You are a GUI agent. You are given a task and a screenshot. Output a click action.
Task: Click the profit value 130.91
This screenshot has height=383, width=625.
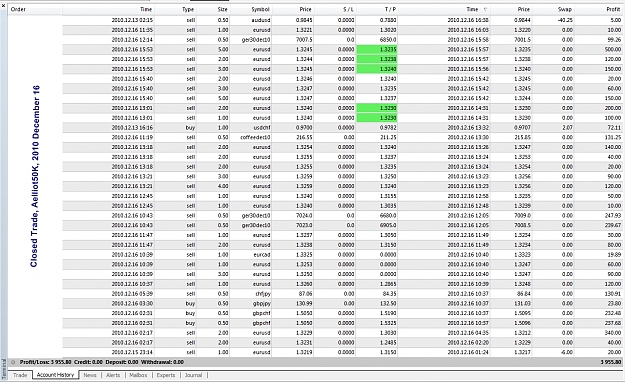[x=613, y=294]
